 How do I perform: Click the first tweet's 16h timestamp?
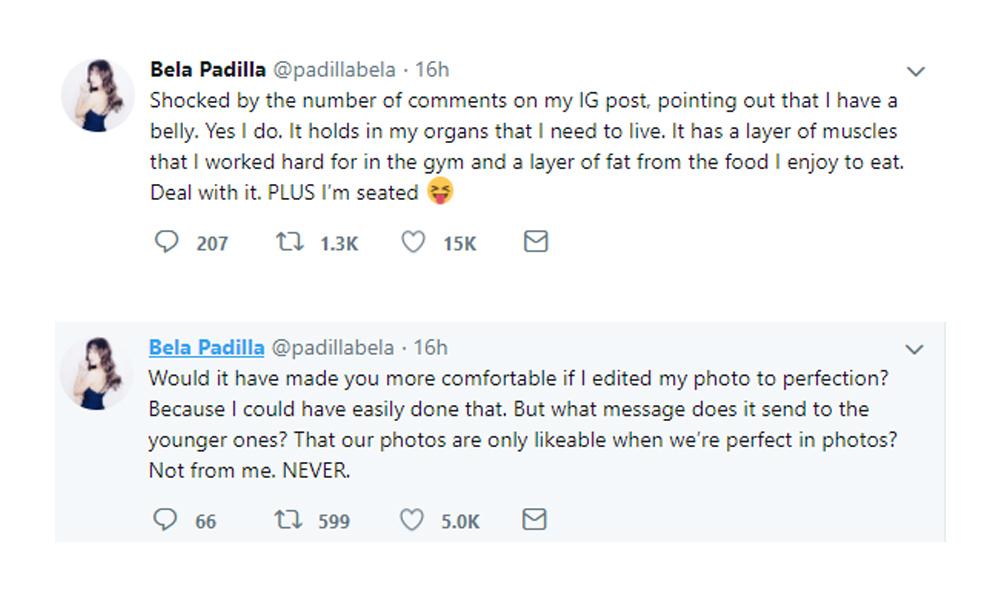tap(432, 70)
